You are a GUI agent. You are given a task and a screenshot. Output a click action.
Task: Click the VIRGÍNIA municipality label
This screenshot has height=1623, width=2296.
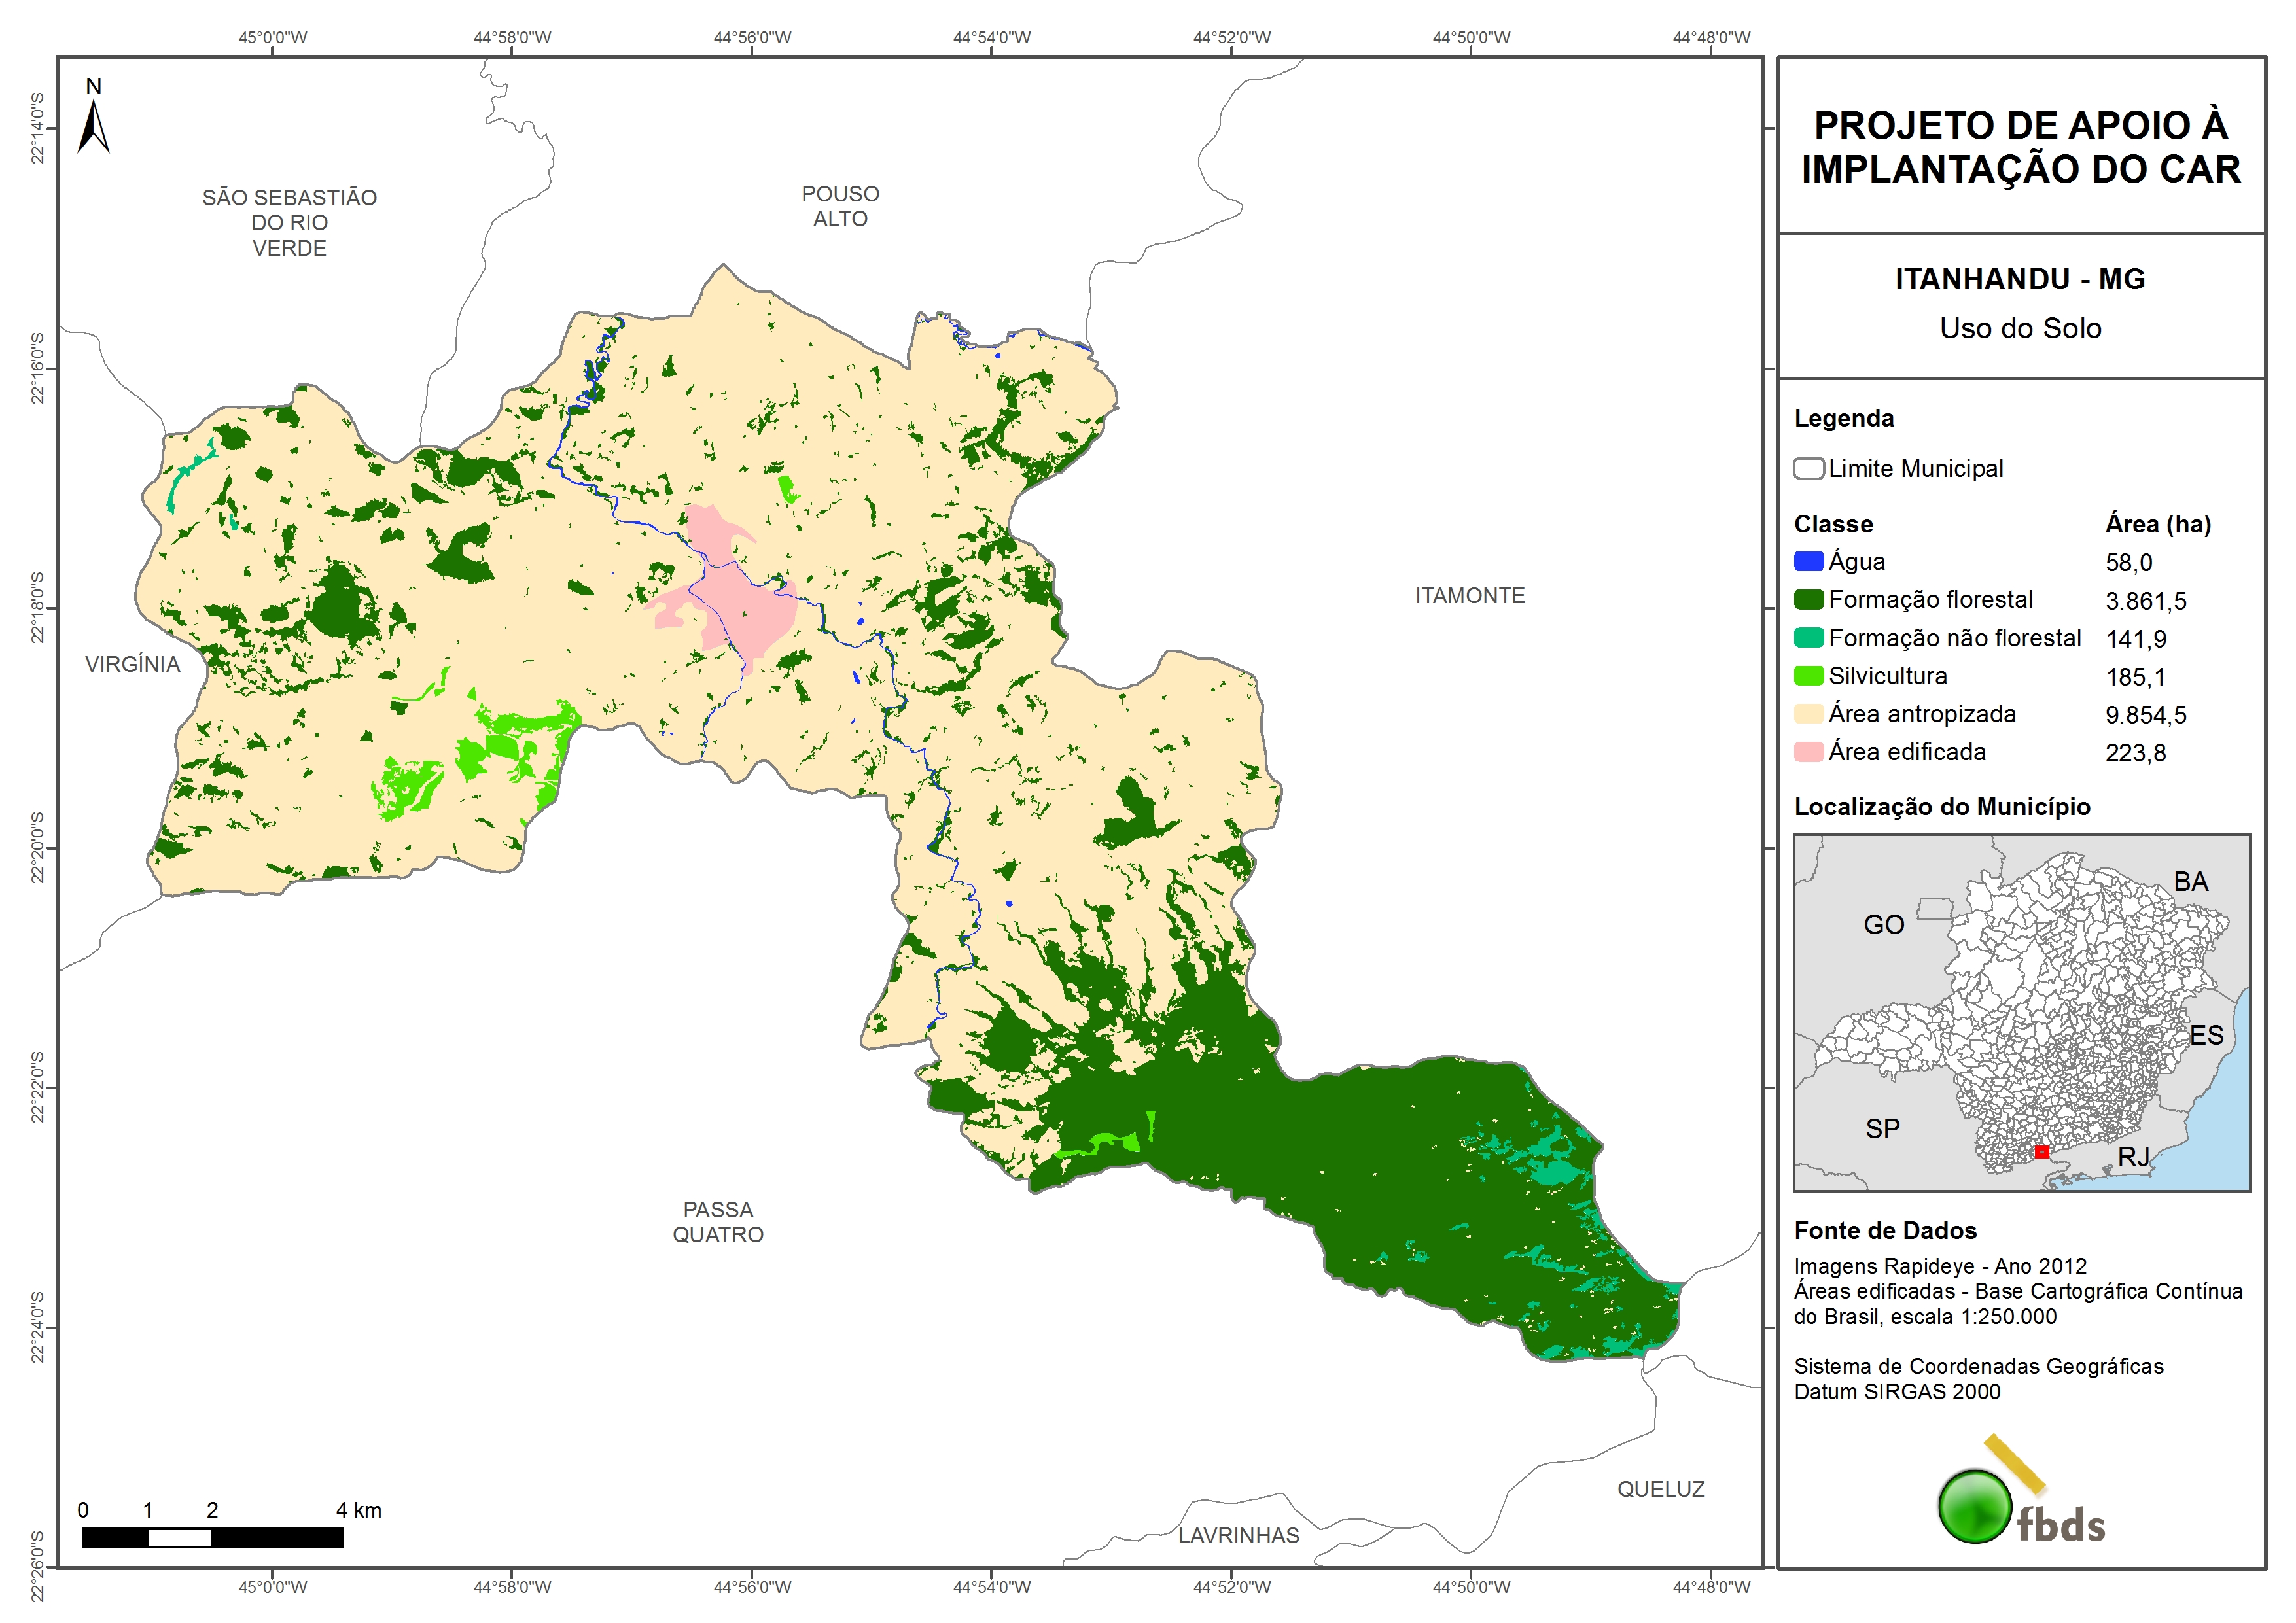click(132, 664)
